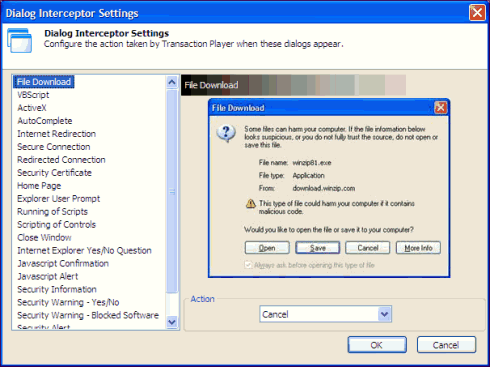Click the question mark icon in preview
490x367 pixels.
click(x=226, y=133)
